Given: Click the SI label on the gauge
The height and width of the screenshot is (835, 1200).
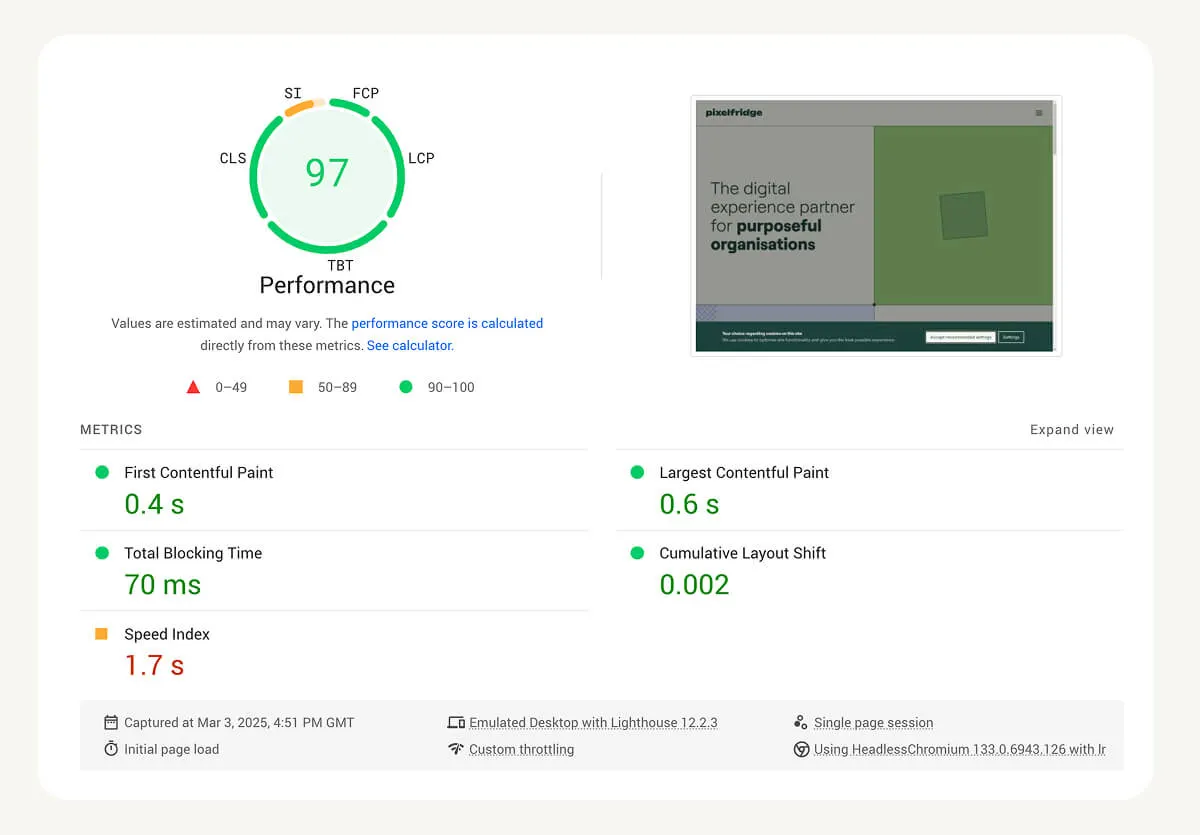Looking at the screenshot, I should pyautogui.click(x=293, y=93).
